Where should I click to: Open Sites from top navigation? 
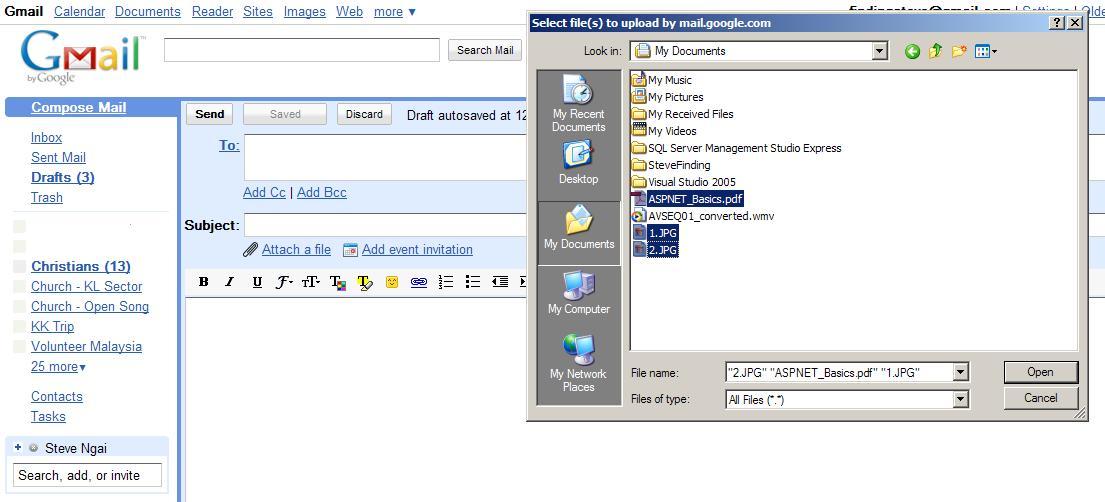[x=258, y=12]
